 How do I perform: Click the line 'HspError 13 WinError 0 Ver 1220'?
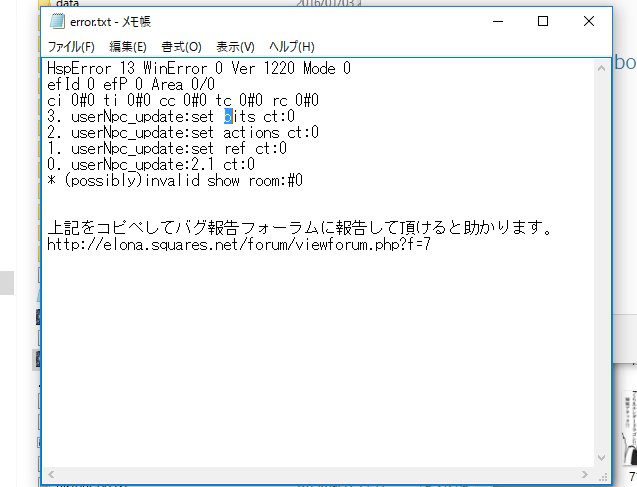pyautogui.click(x=199, y=68)
